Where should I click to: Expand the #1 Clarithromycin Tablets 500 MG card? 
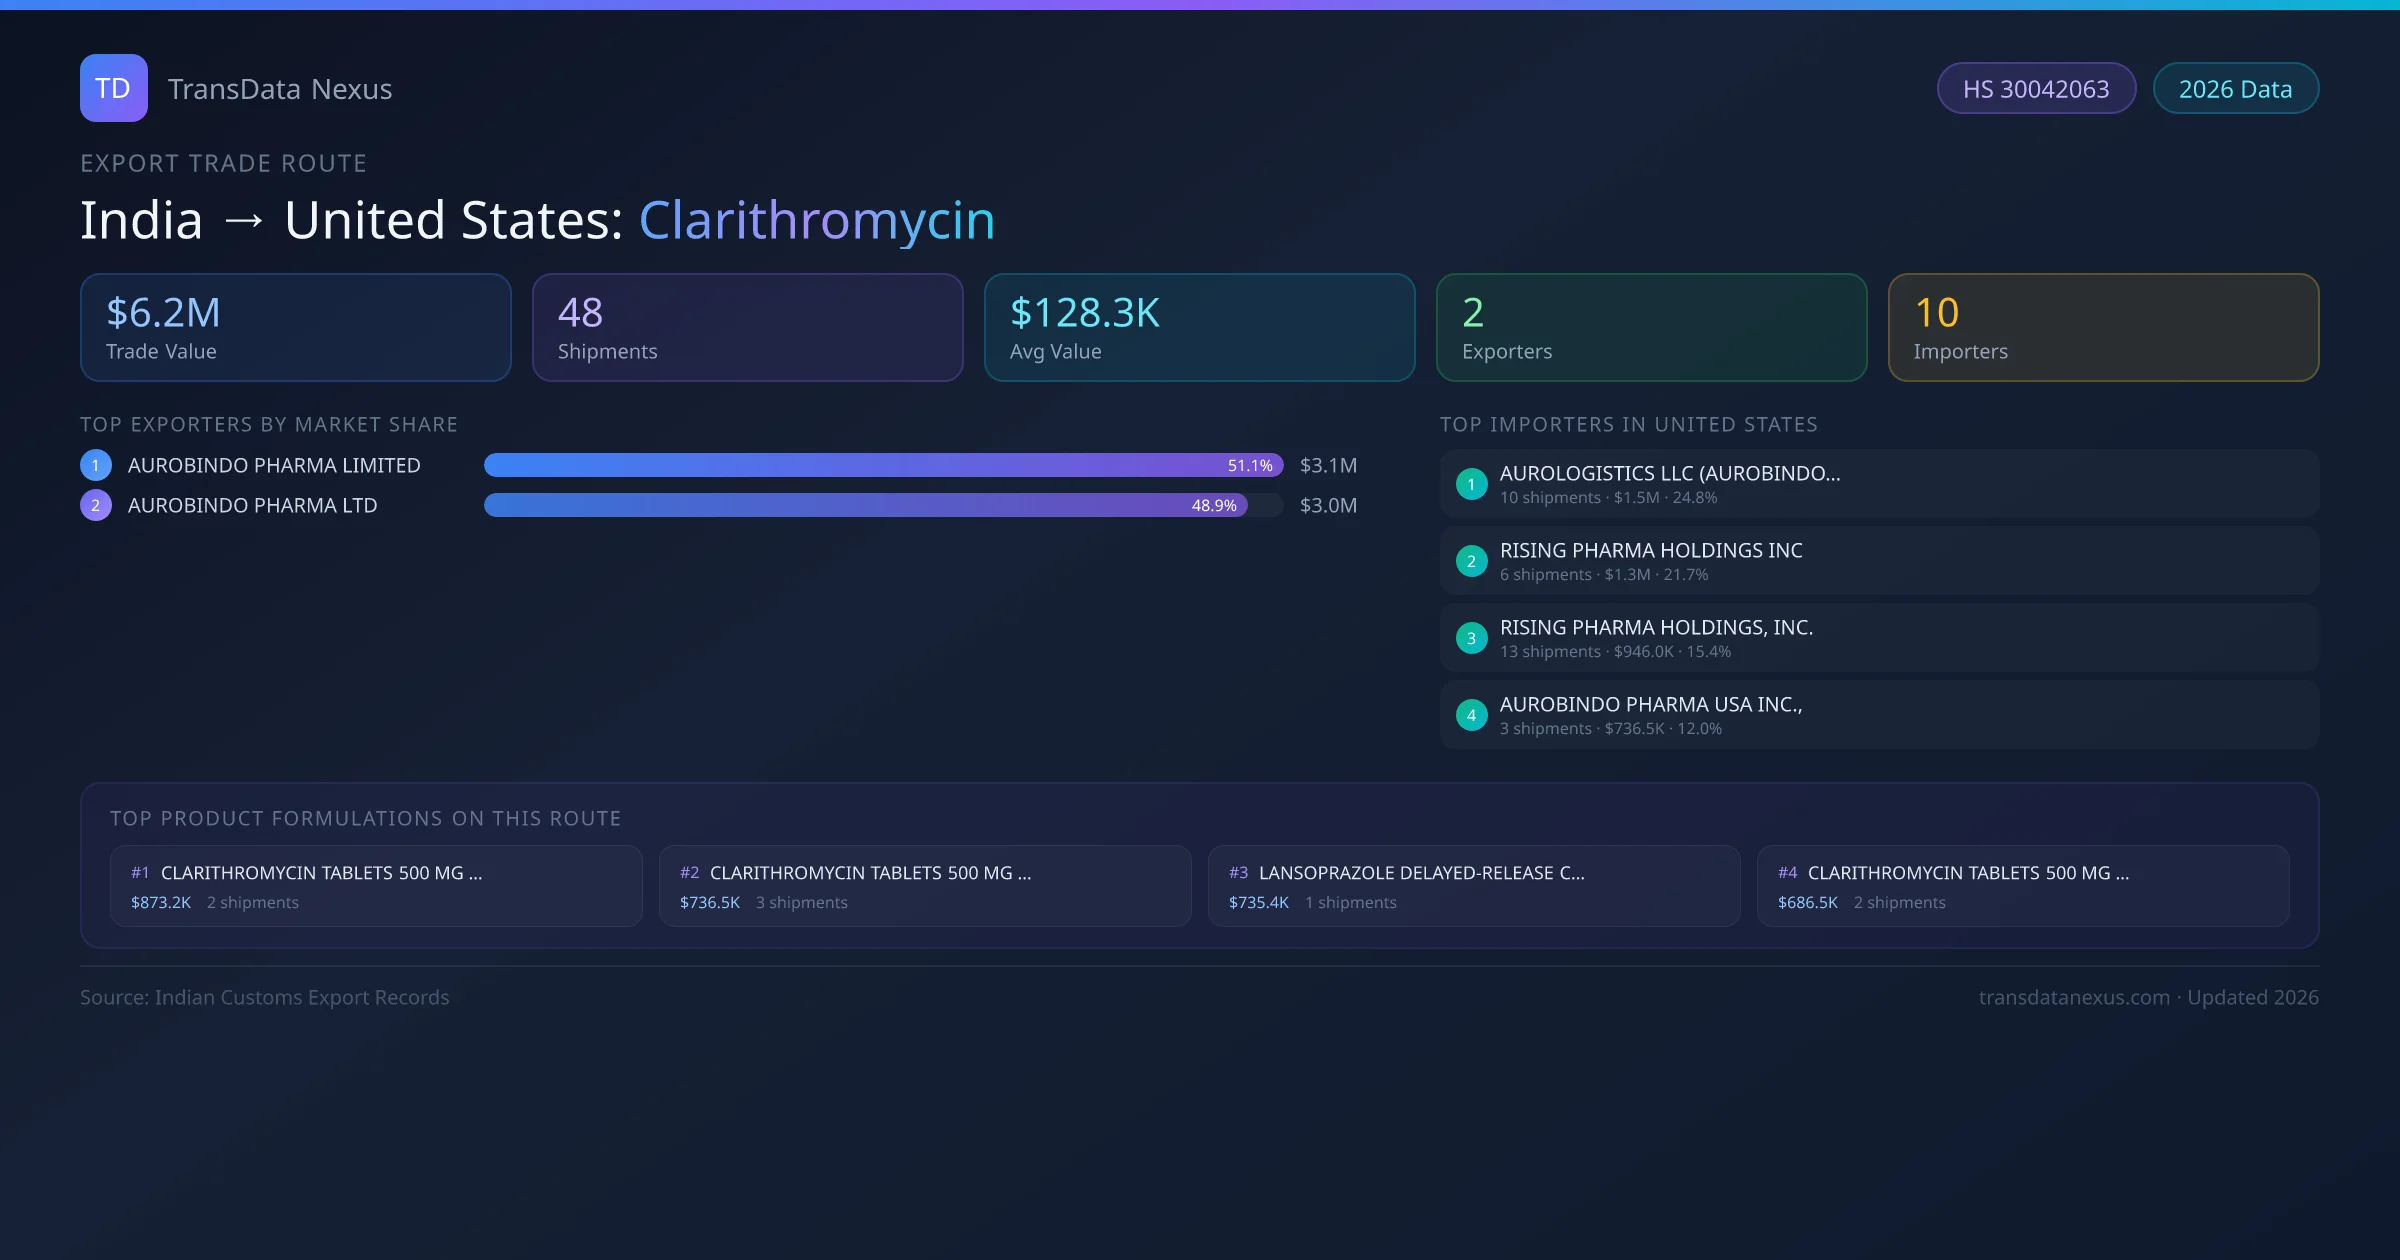[x=376, y=886]
